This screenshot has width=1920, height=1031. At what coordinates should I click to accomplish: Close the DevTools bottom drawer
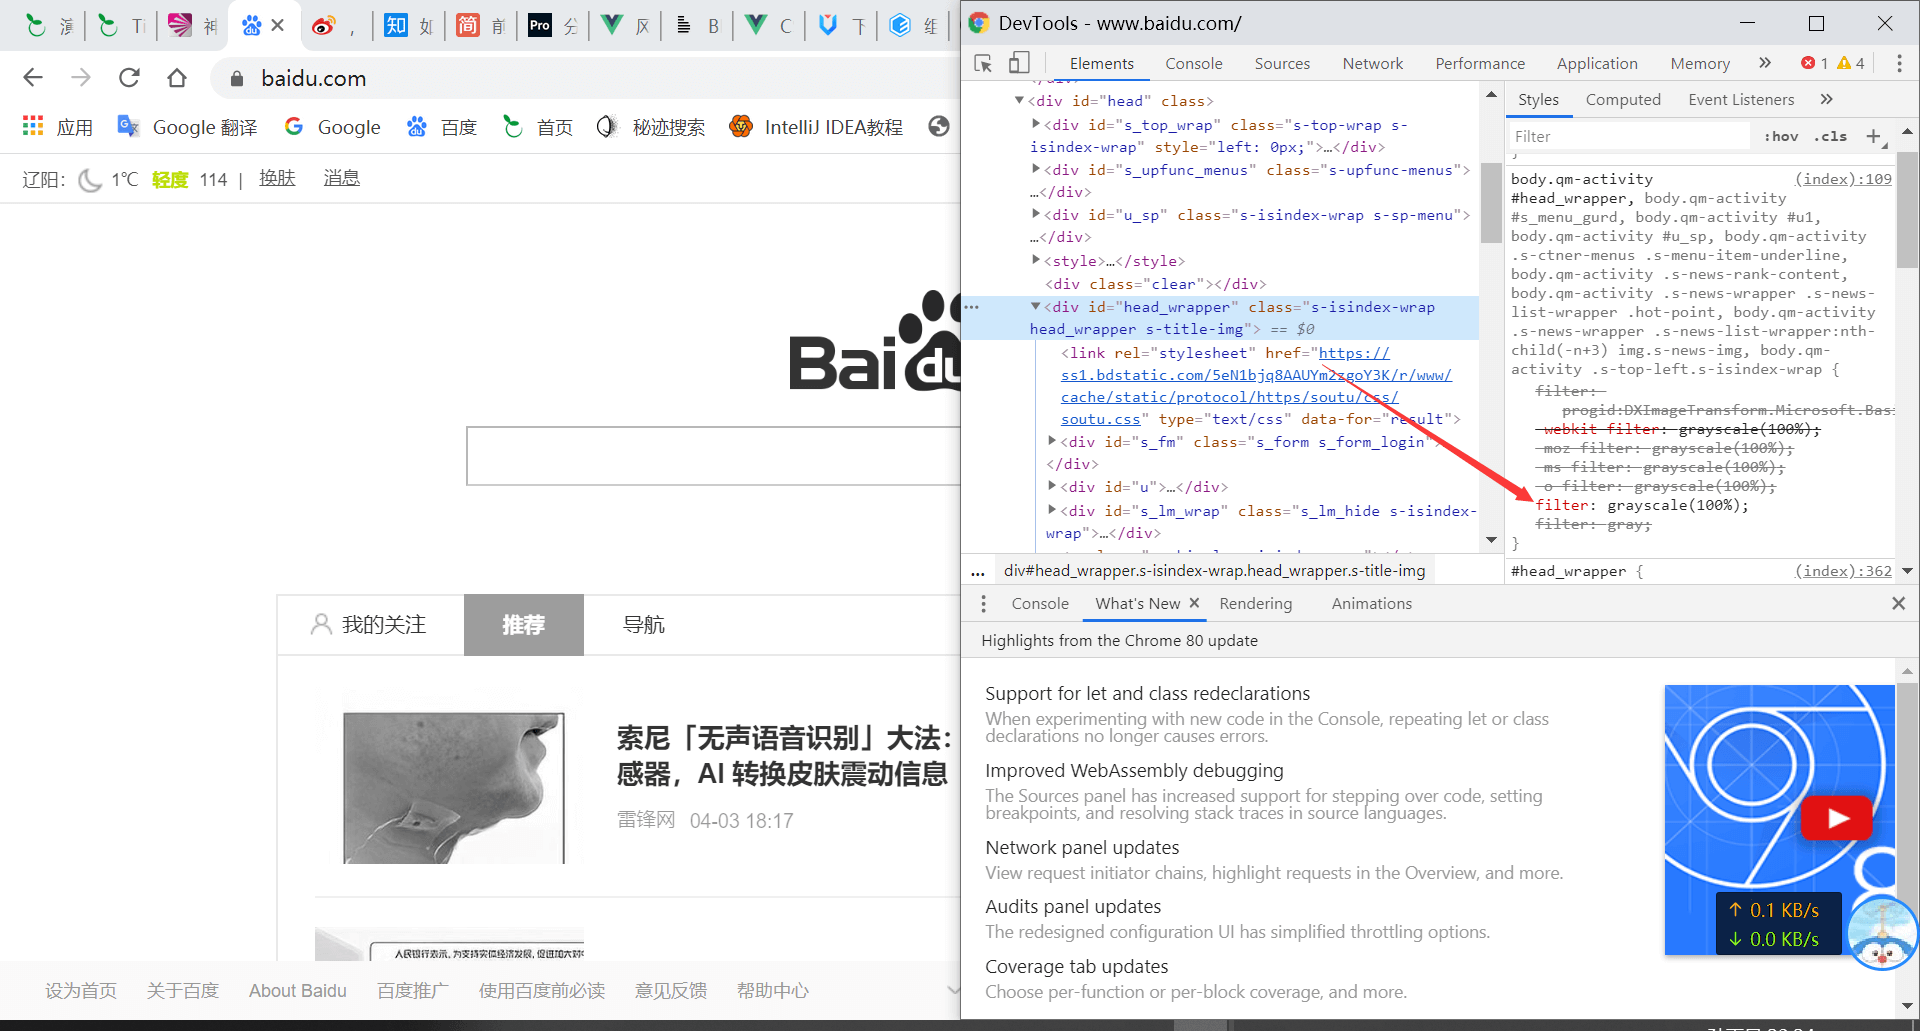tap(1898, 603)
